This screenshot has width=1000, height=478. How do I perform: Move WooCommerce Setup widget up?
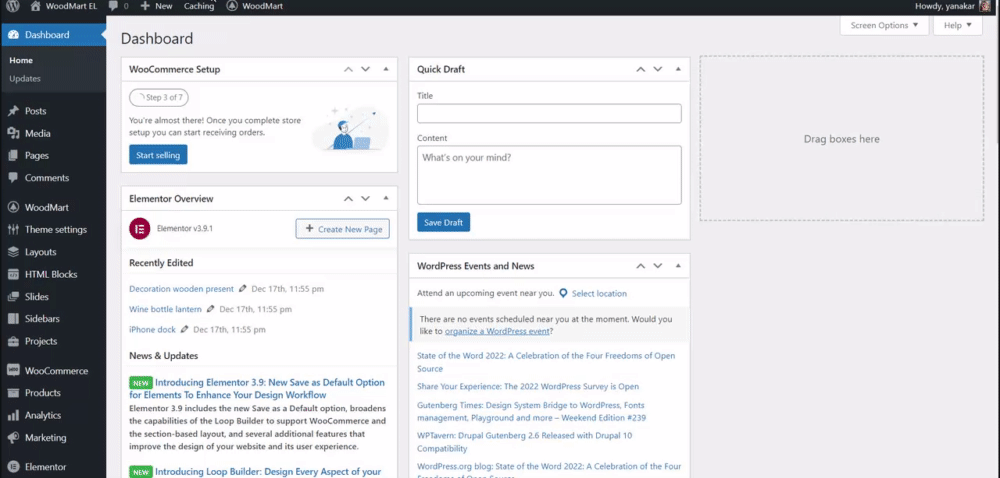(348, 69)
